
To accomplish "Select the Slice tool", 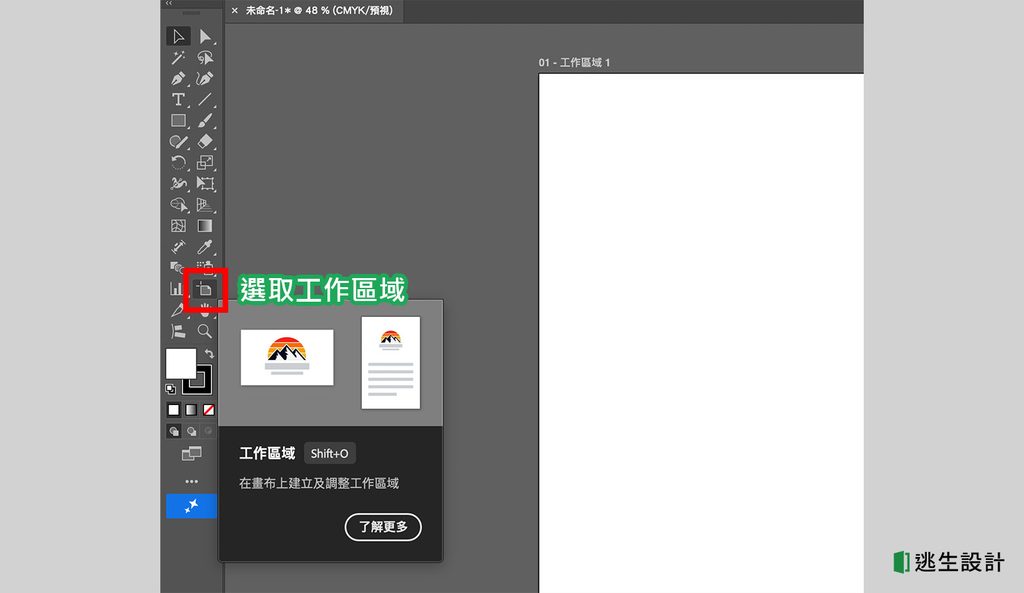I will tap(176, 310).
